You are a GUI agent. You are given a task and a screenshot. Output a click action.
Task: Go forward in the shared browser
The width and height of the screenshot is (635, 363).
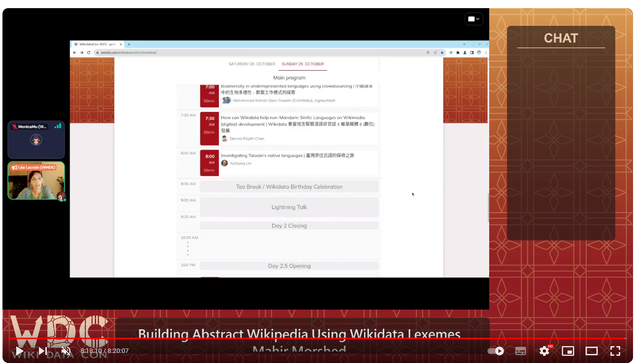pyautogui.click(x=81, y=53)
